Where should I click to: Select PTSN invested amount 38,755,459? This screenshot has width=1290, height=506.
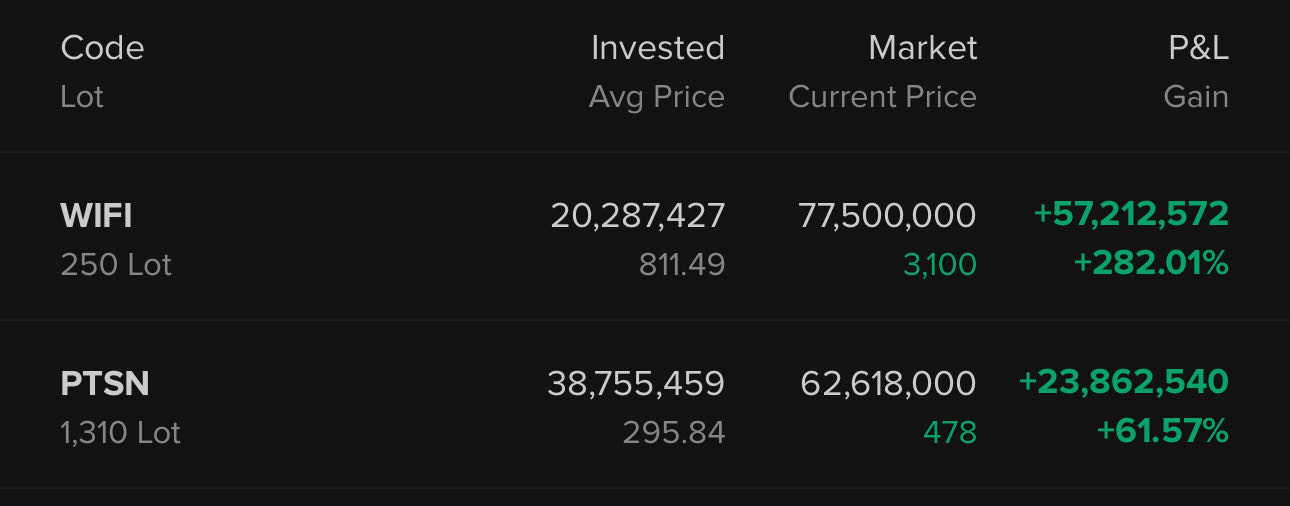click(635, 383)
